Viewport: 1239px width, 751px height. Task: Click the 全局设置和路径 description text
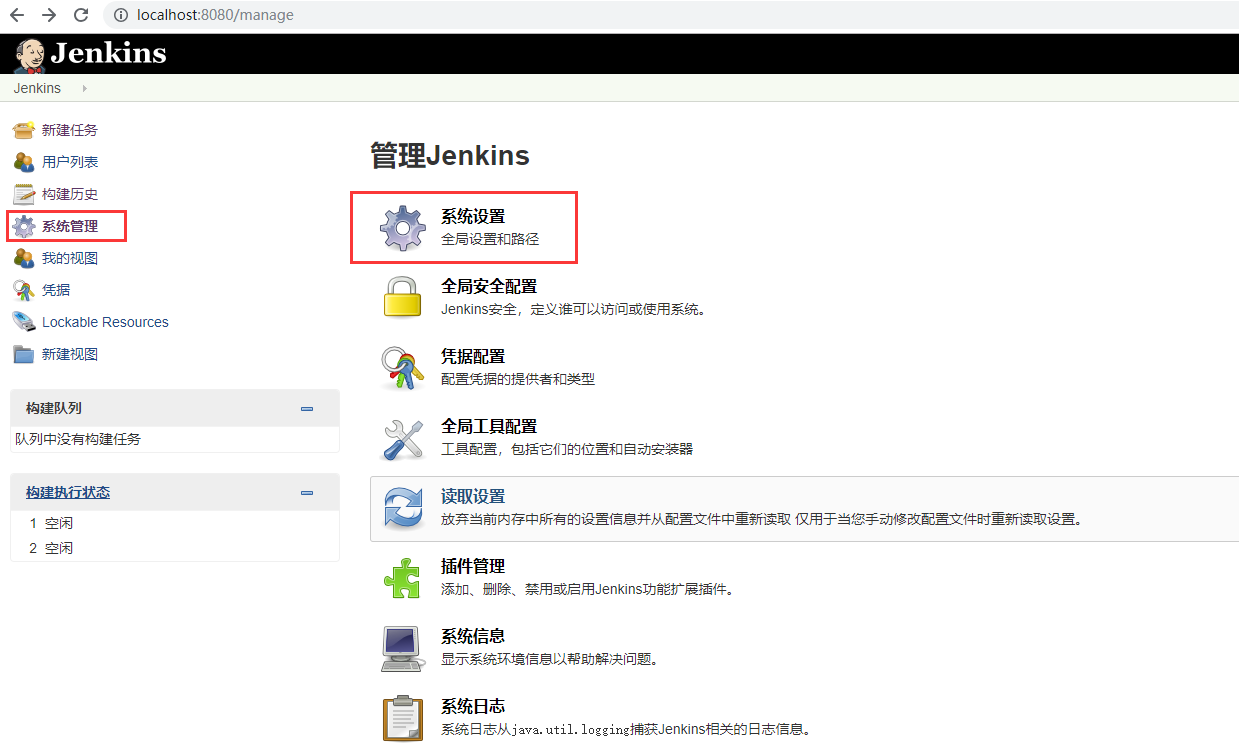pyautogui.click(x=490, y=240)
